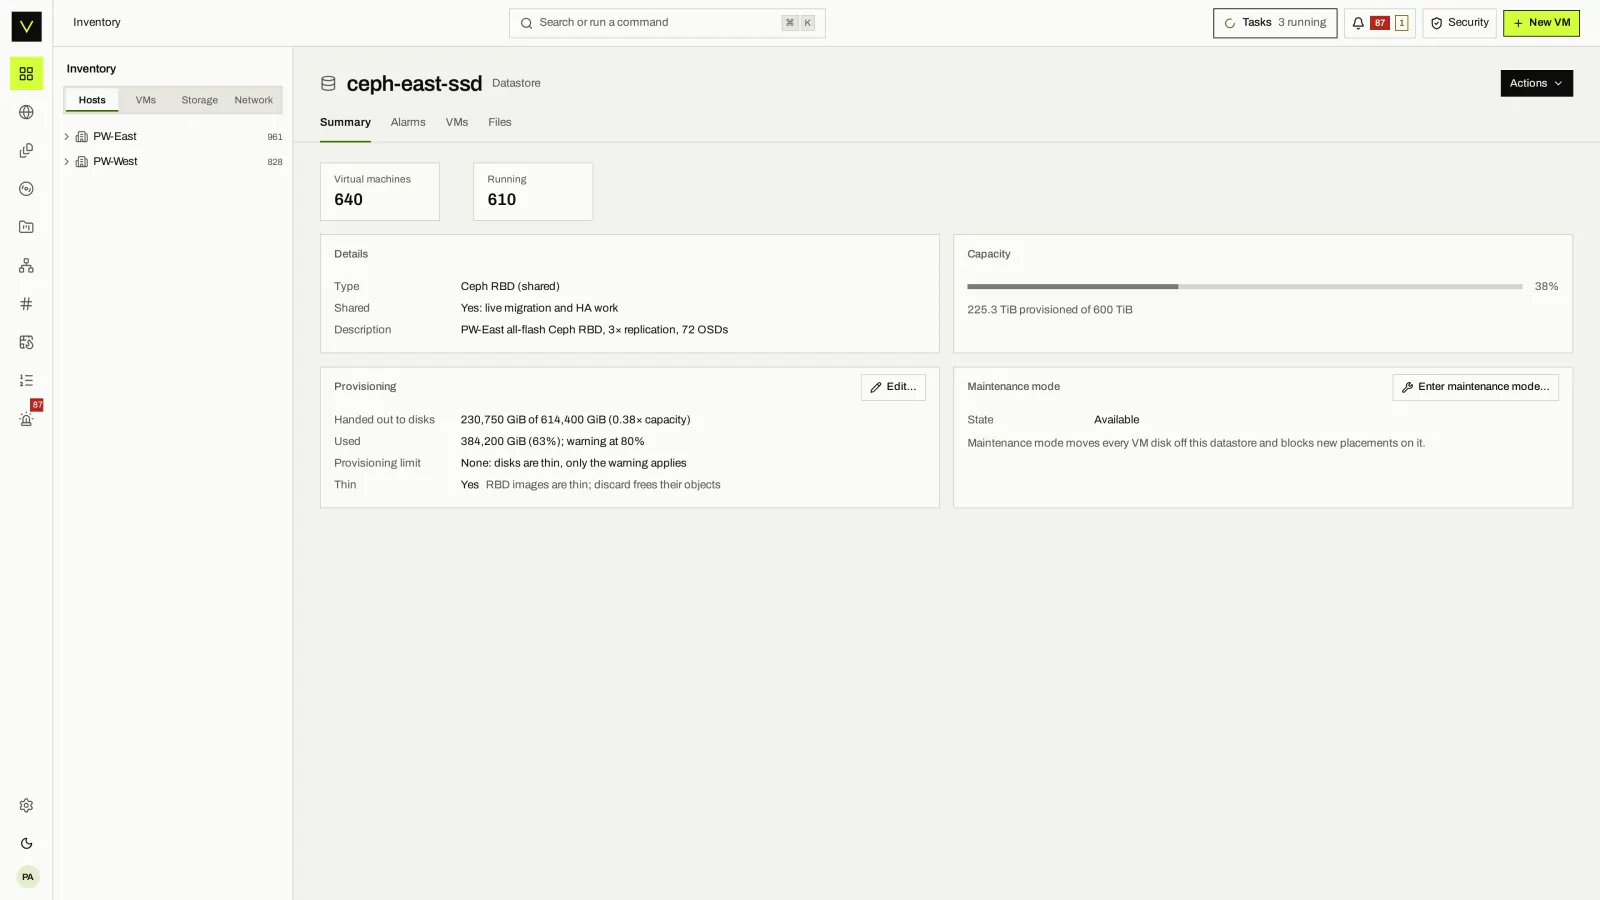Switch inventory to the Storage view
The width and height of the screenshot is (1600, 900).
point(199,100)
